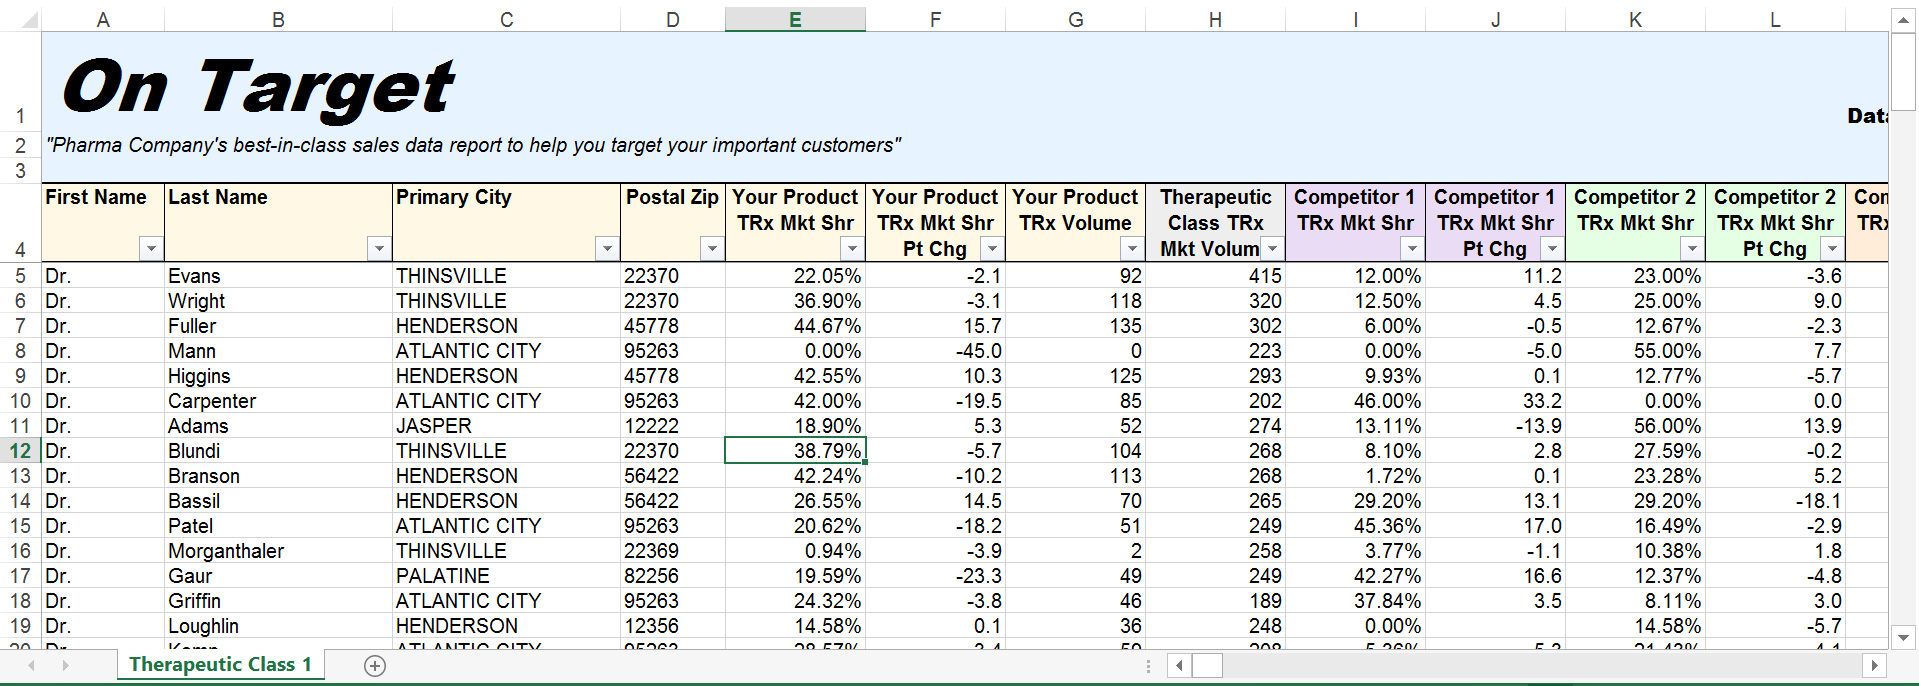Click the 44.67% market share cell
The image size is (1919, 686).
click(795, 326)
